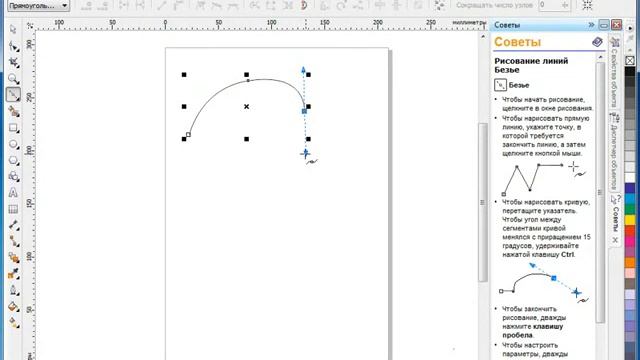This screenshot has width=640, height=360.
Task: Pick the white color swatch
Action: 630,178
